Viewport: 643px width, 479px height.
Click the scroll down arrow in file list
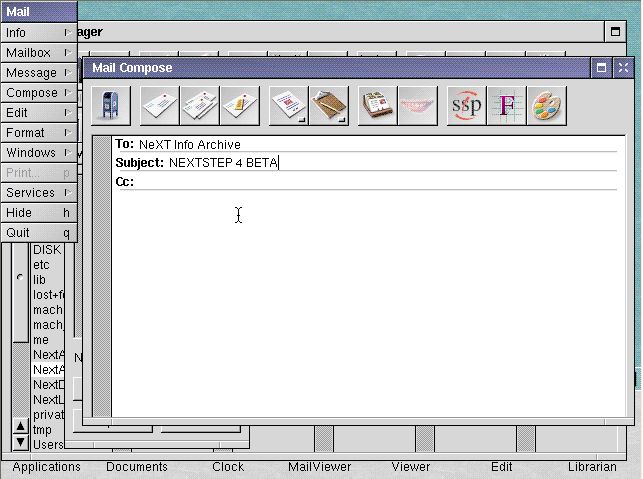point(20,442)
